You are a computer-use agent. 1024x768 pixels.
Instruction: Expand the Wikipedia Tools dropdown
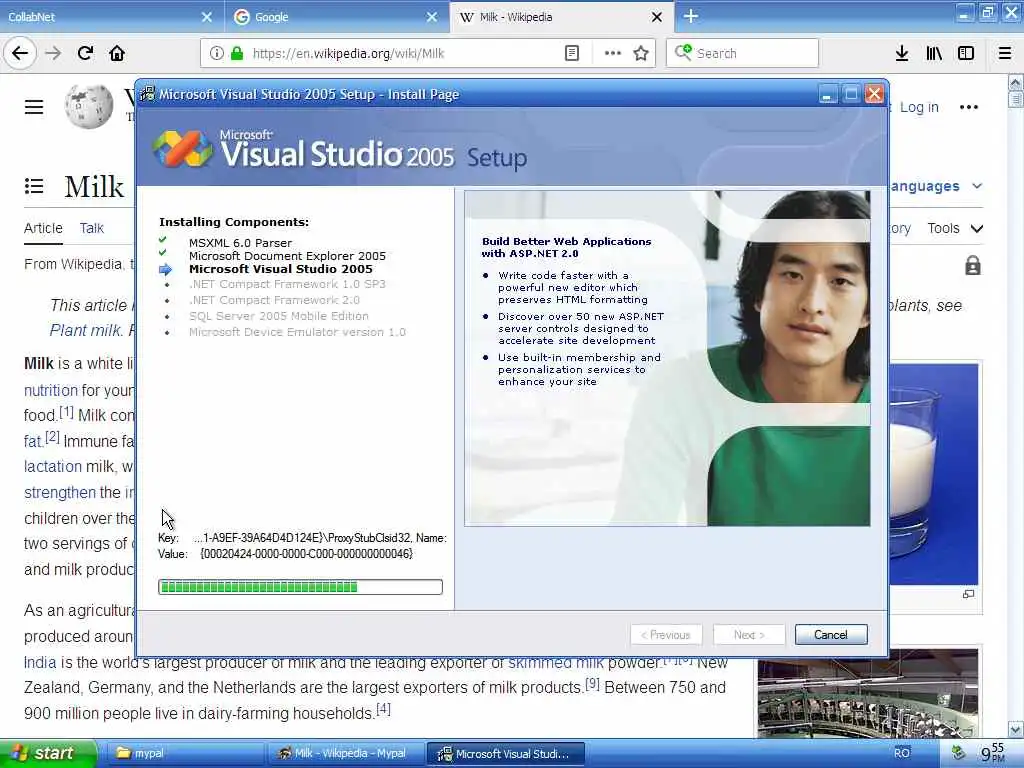pos(955,228)
